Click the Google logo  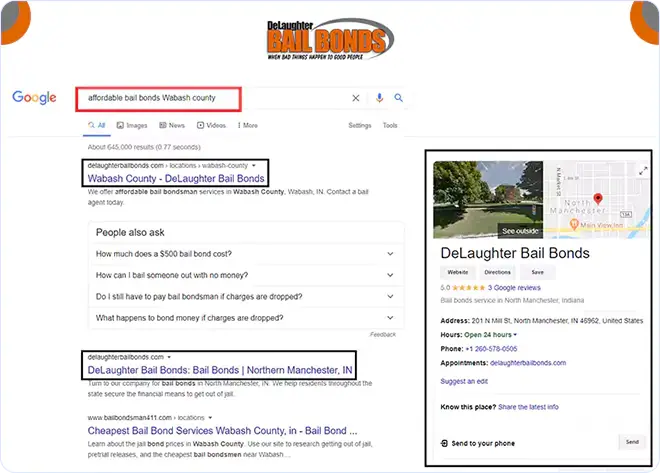tap(34, 98)
